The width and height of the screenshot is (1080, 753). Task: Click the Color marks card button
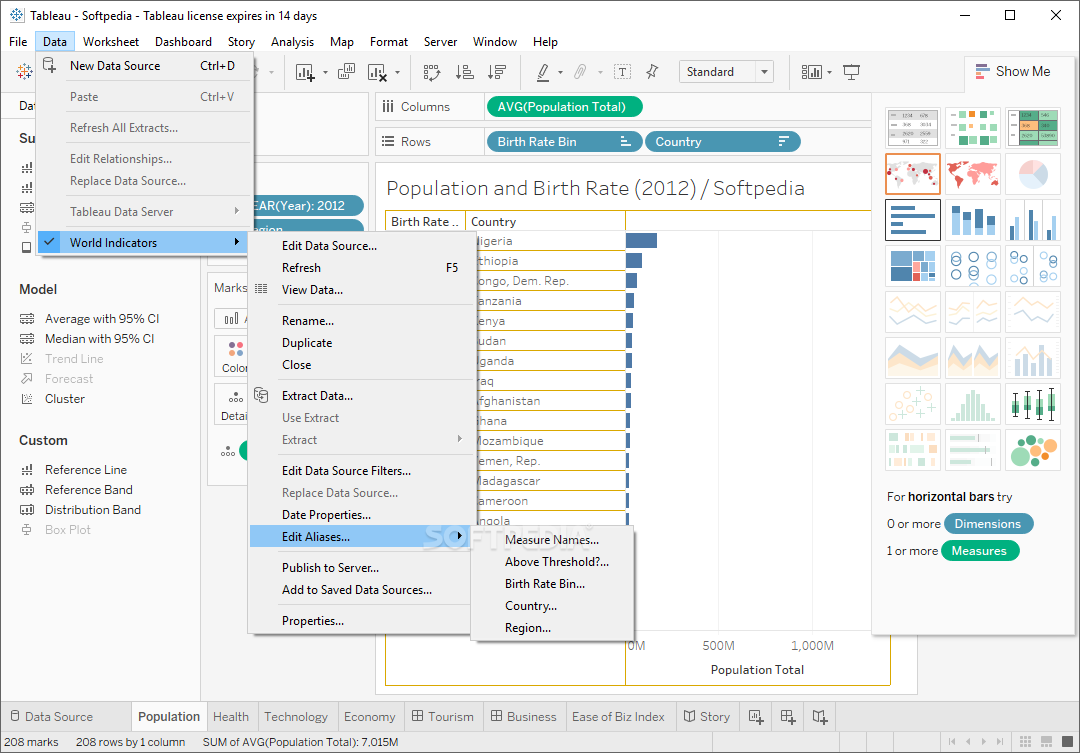click(231, 356)
